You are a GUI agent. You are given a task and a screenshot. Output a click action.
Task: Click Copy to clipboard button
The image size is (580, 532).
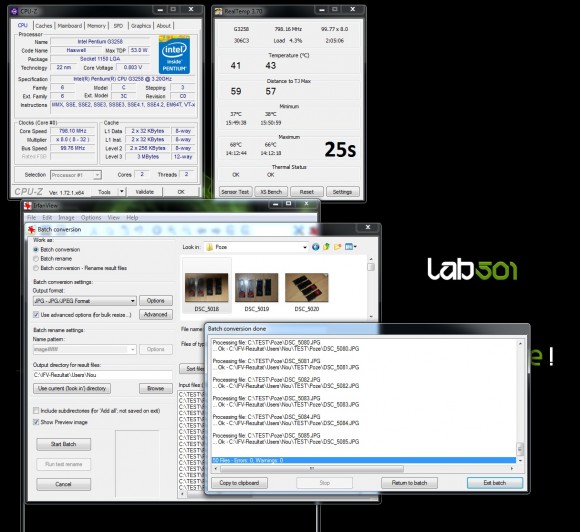coord(239,483)
